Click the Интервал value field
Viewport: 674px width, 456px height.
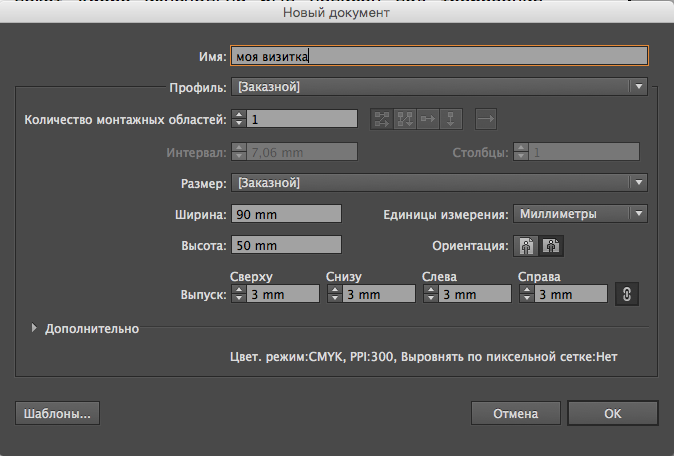302,152
